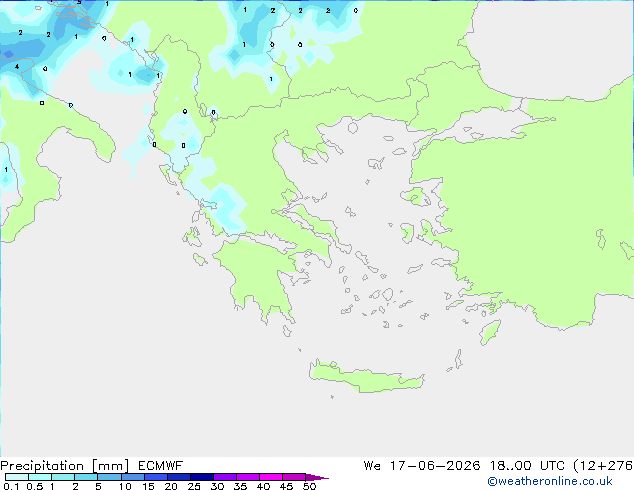The height and width of the screenshot is (490, 634).
Task: Click the '25' legend scale number
Action: pos(194,486)
